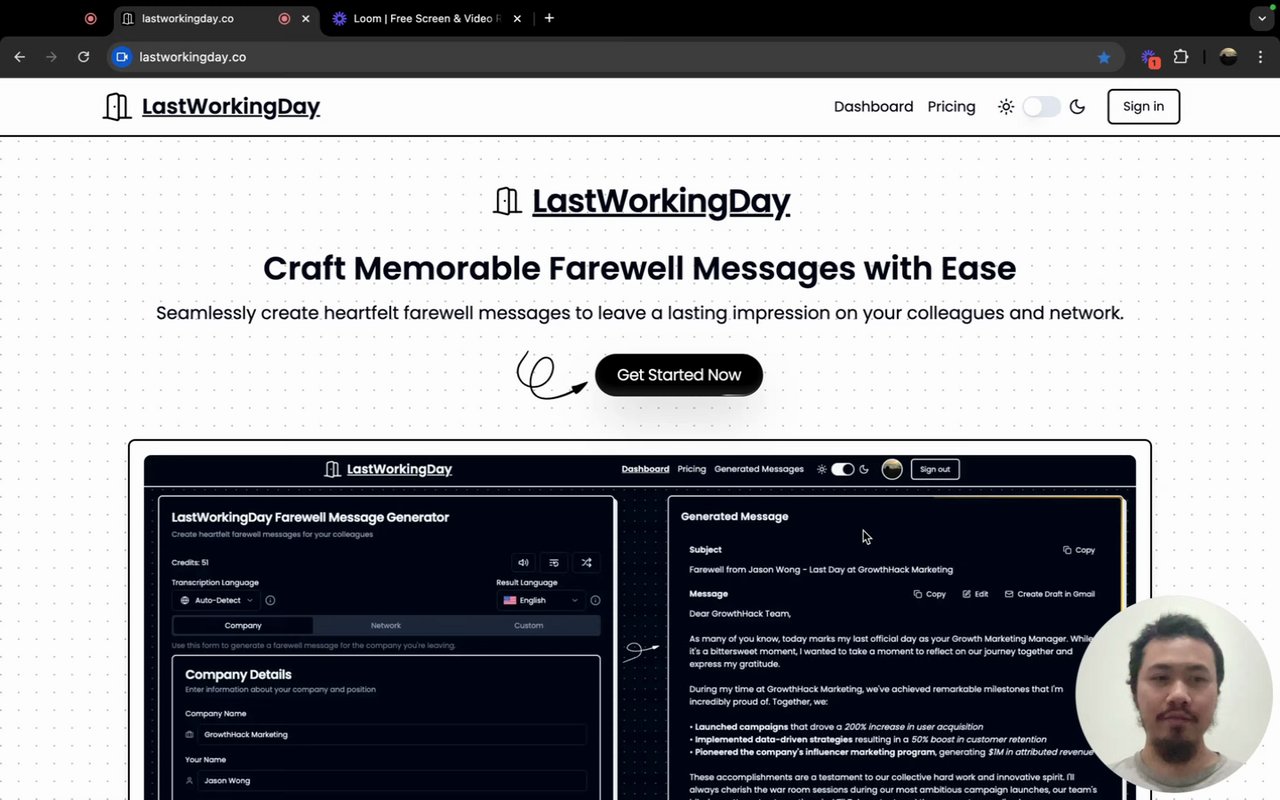Click LastWorkingDay logo inside preview screenshot
The image size is (1280, 800).
[x=388, y=469]
